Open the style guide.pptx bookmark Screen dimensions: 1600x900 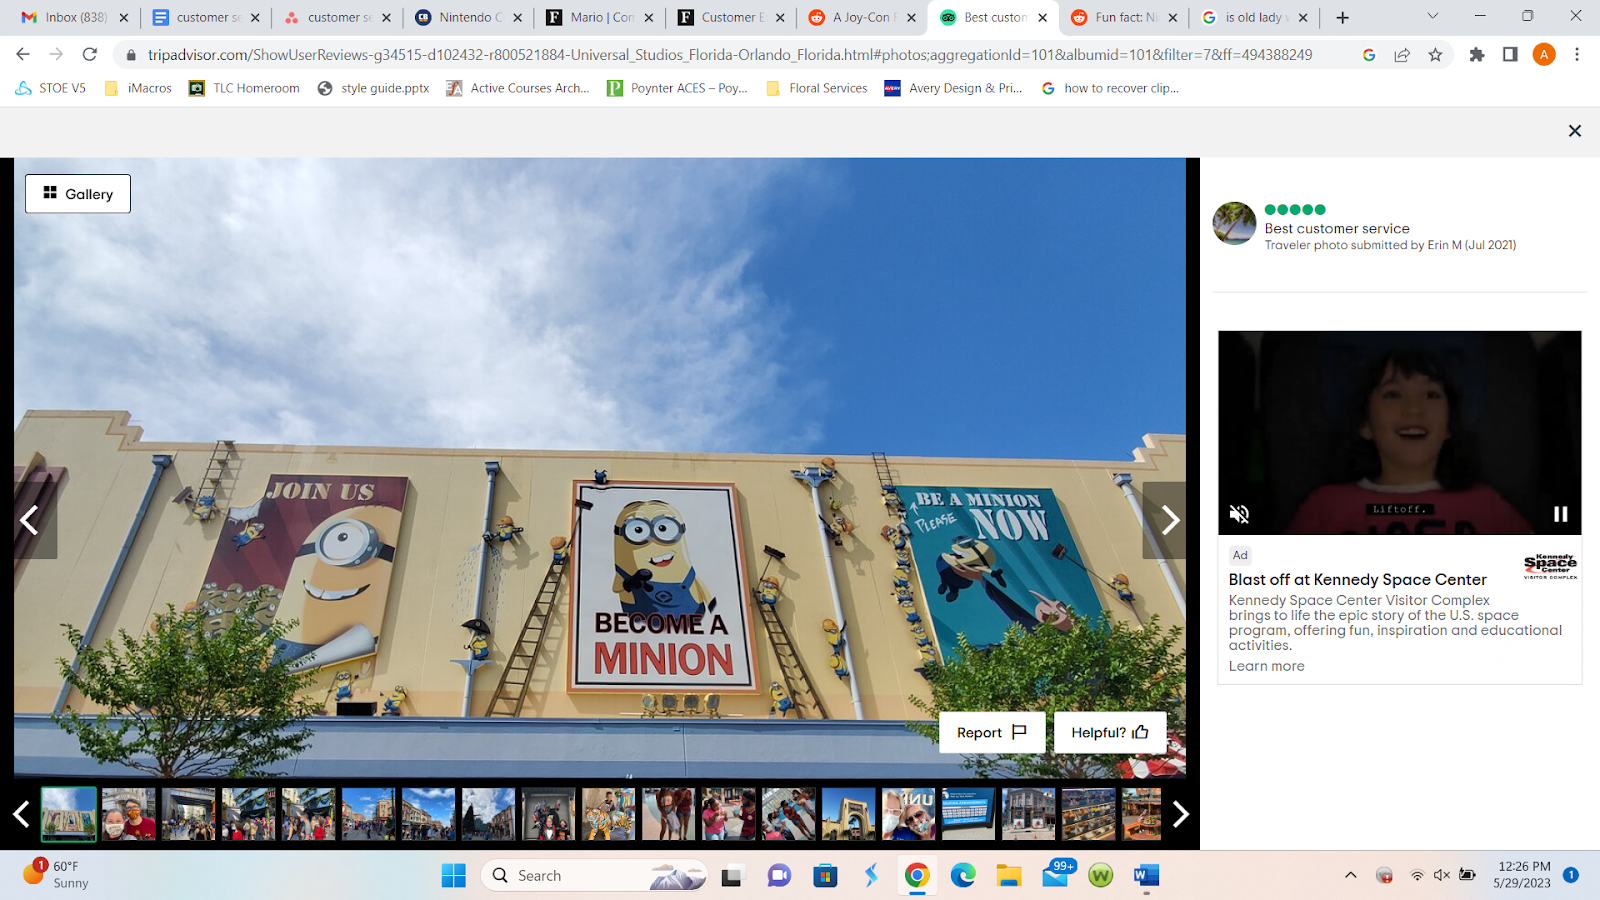pyautogui.click(x=373, y=88)
